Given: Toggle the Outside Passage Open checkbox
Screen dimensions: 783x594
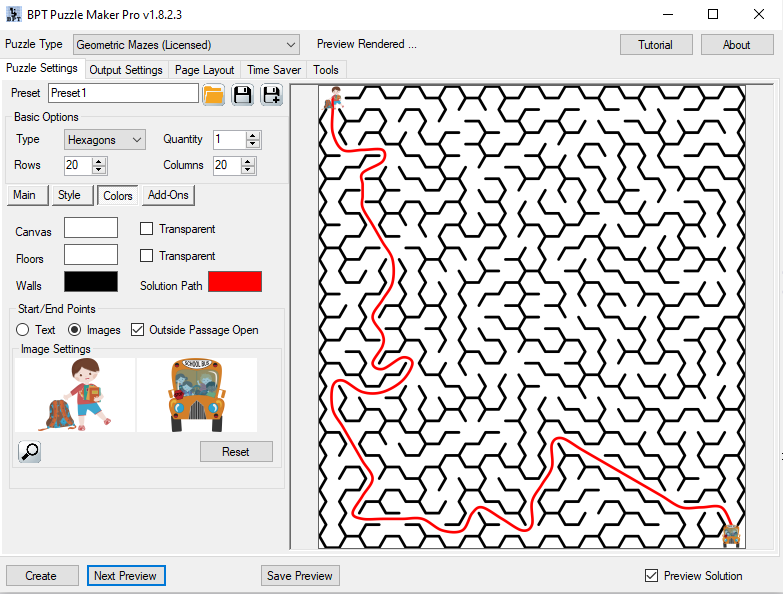Looking at the screenshot, I should point(138,330).
